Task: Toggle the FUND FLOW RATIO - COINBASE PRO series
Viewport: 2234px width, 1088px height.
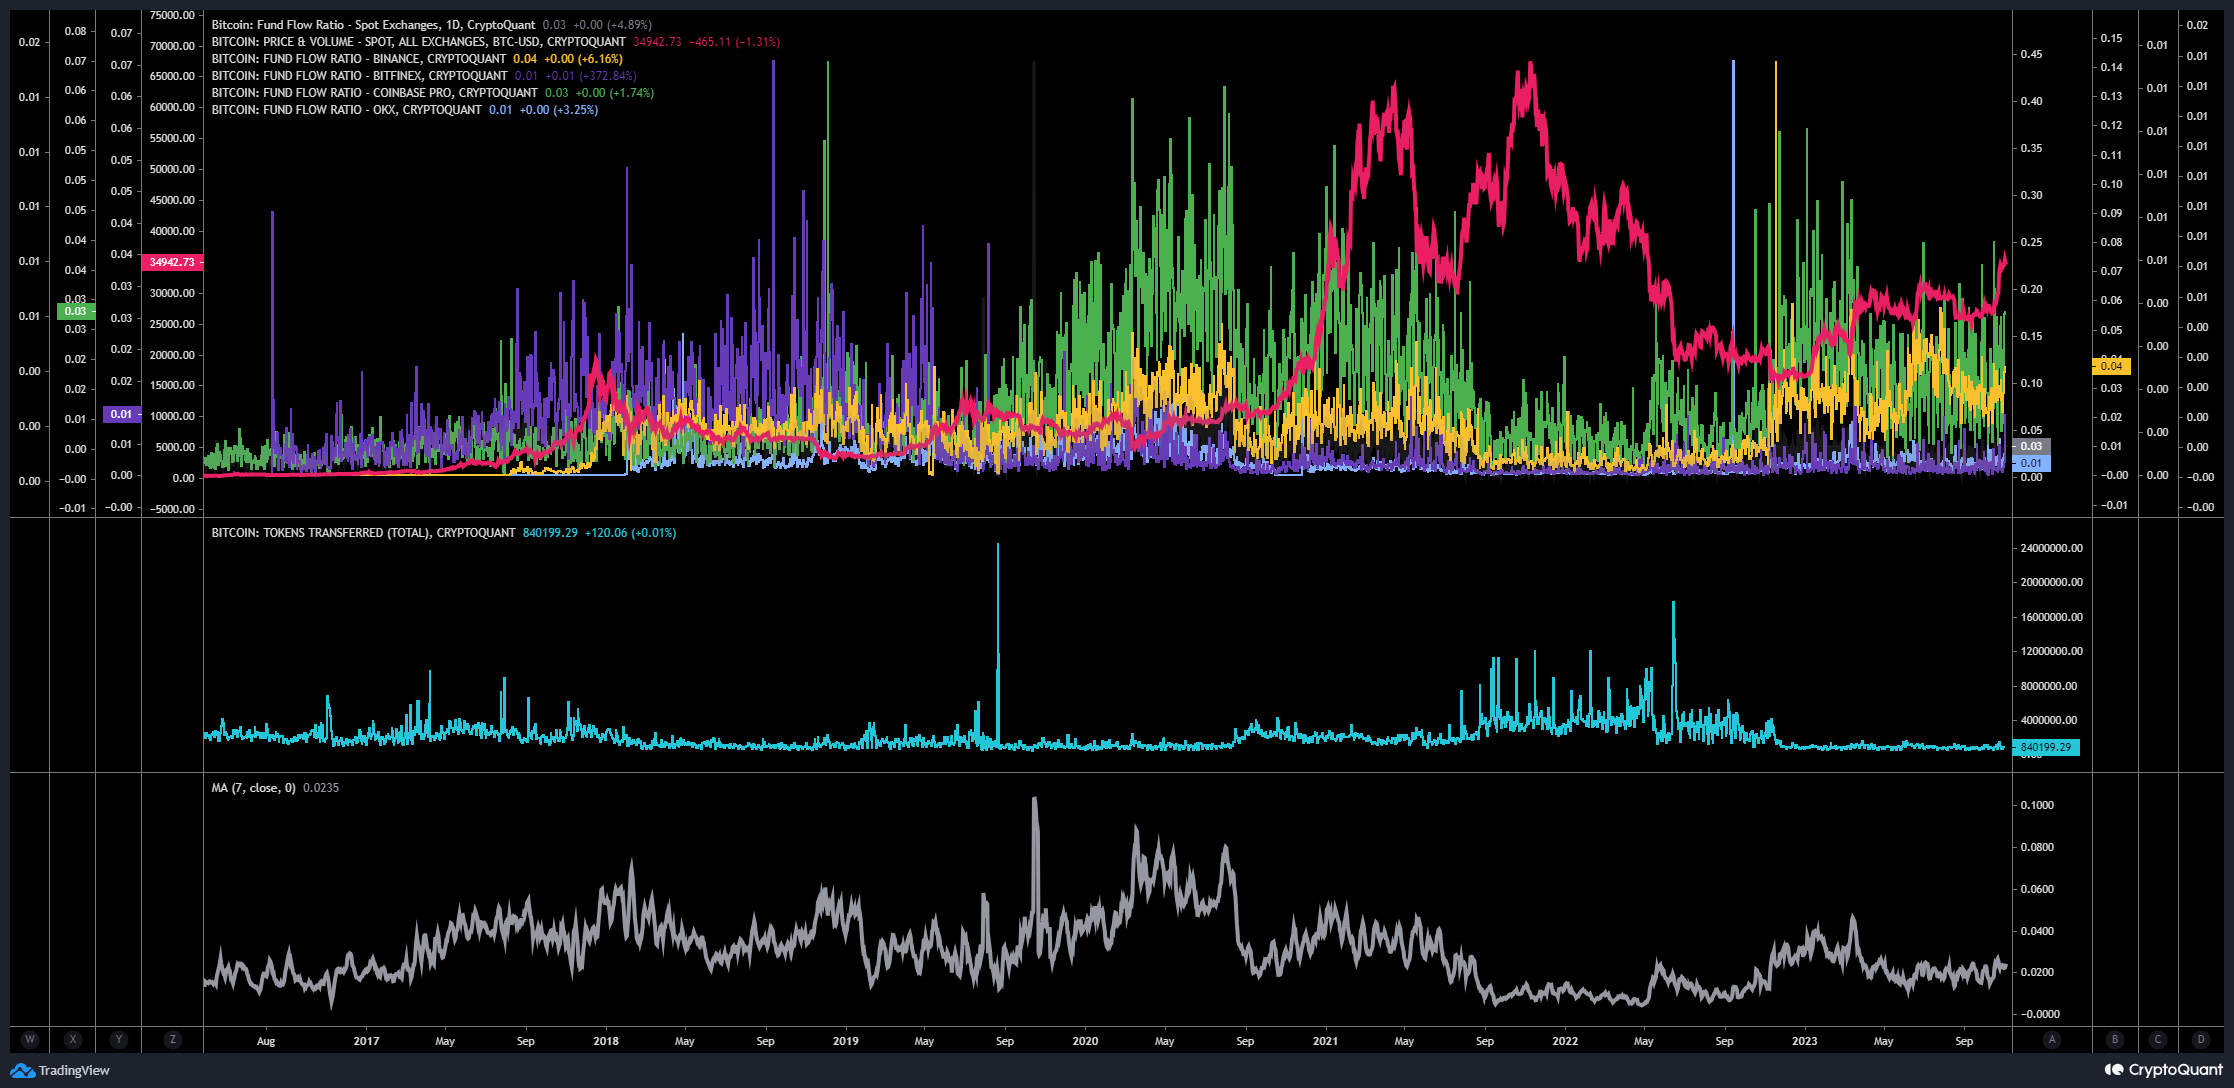Action: [370, 92]
